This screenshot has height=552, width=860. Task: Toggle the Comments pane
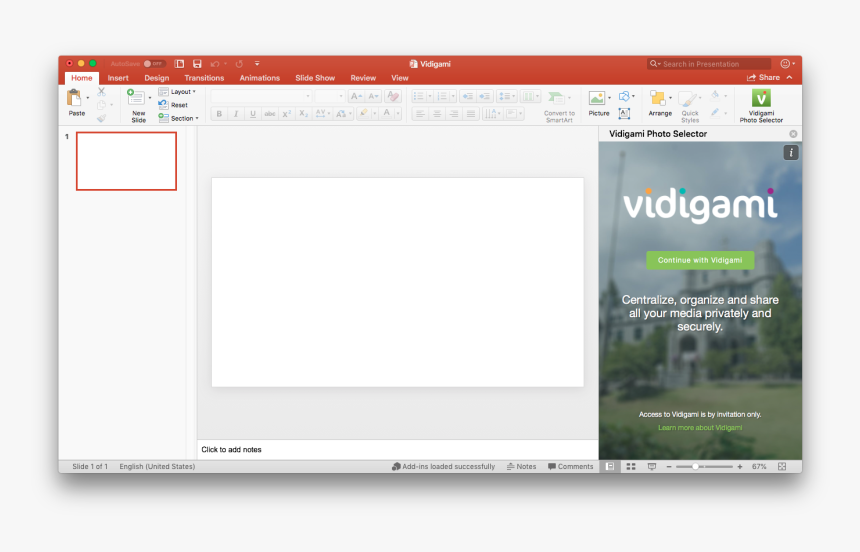point(570,466)
